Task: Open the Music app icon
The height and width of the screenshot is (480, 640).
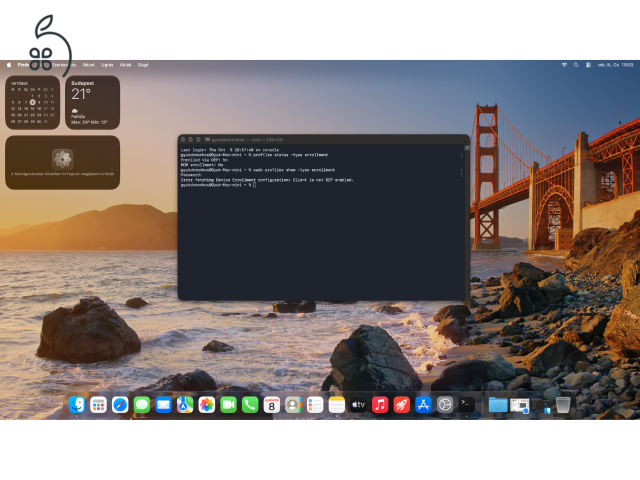Action: pyautogui.click(x=380, y=405)
